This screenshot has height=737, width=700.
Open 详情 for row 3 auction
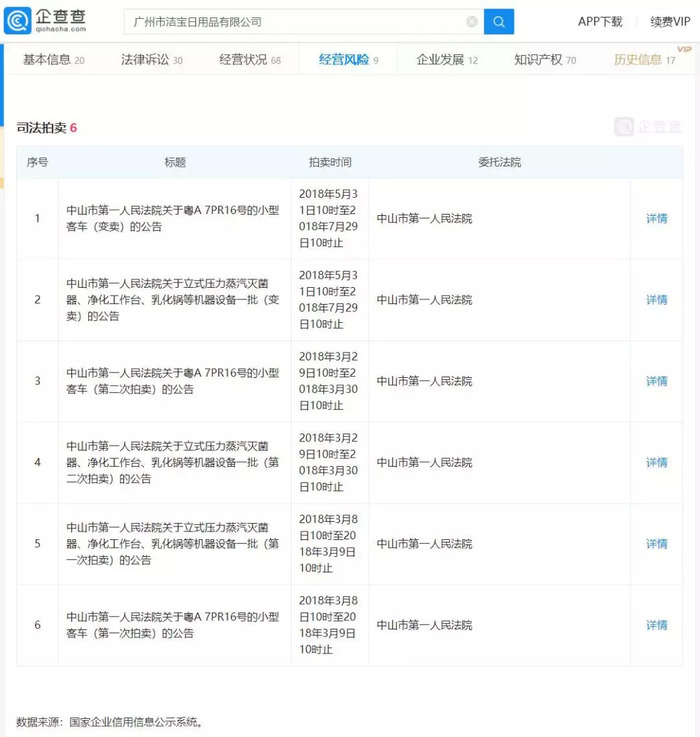[656, 381]
